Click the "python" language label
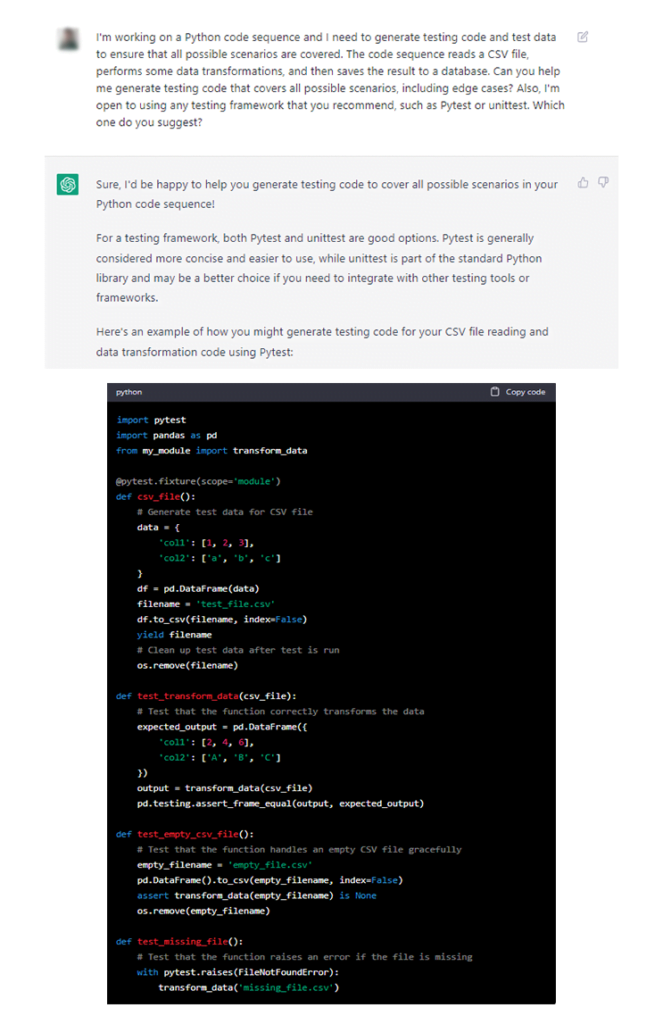Image resolution: width=663 pixels, height=1024 pixels. pyautogui.click(x=129, y=392)
